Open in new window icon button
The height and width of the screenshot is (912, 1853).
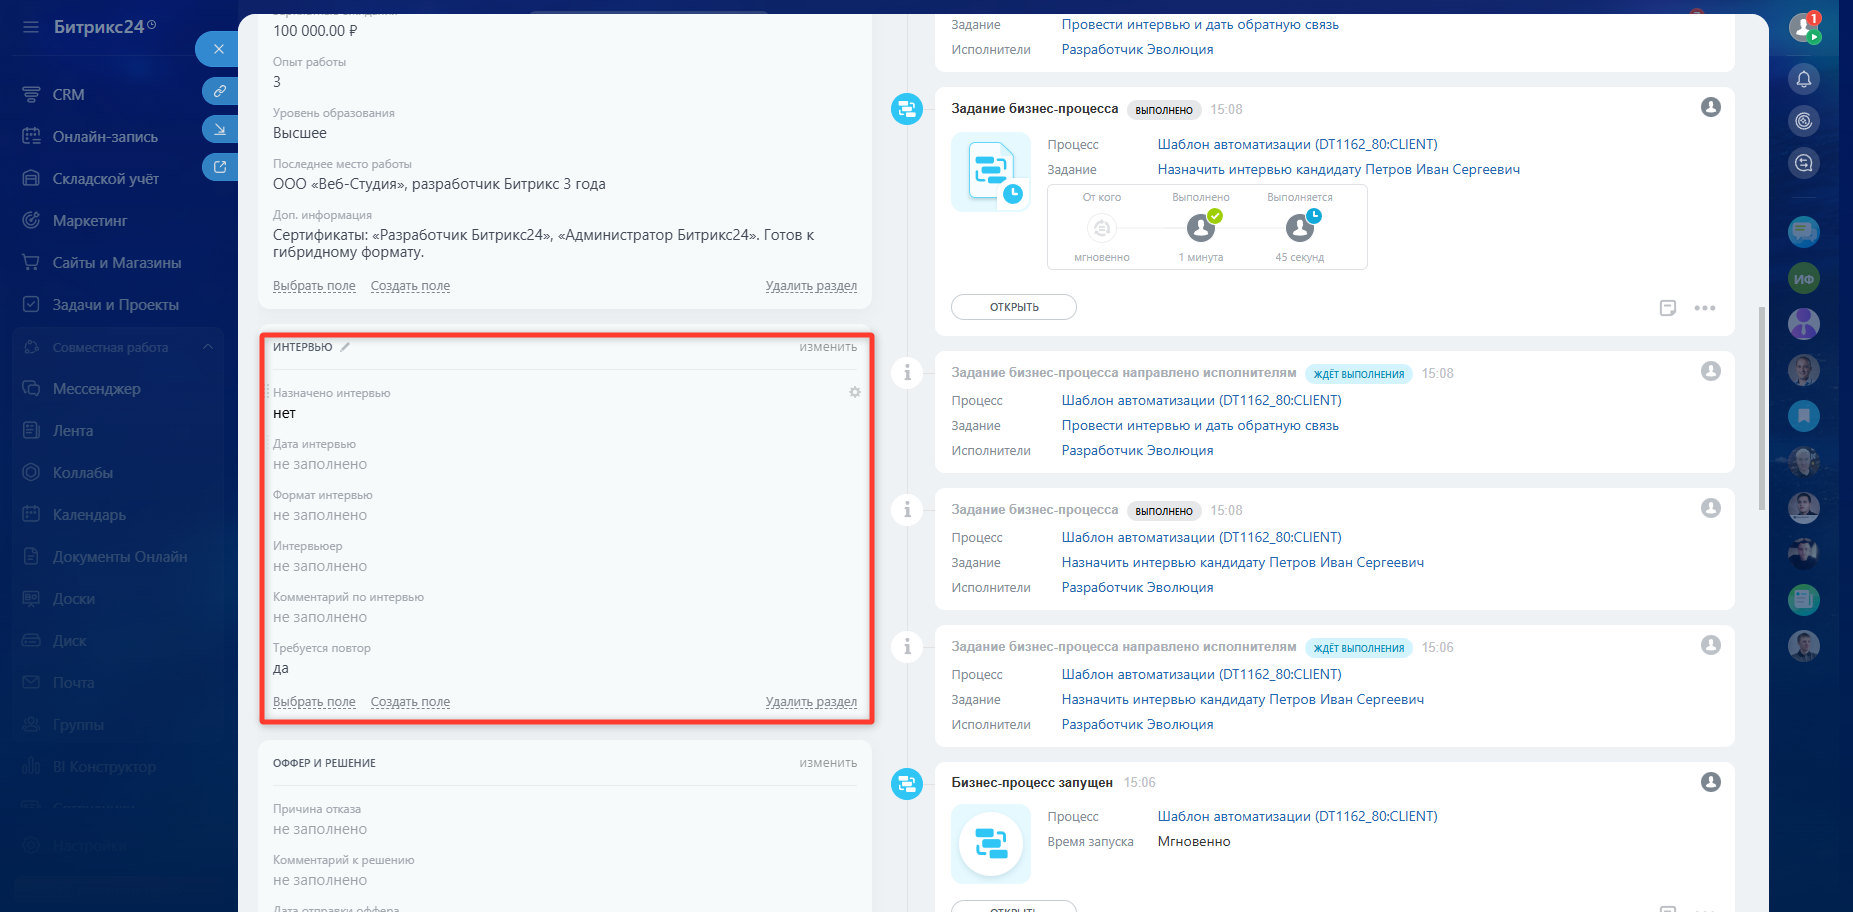point(219,167)
